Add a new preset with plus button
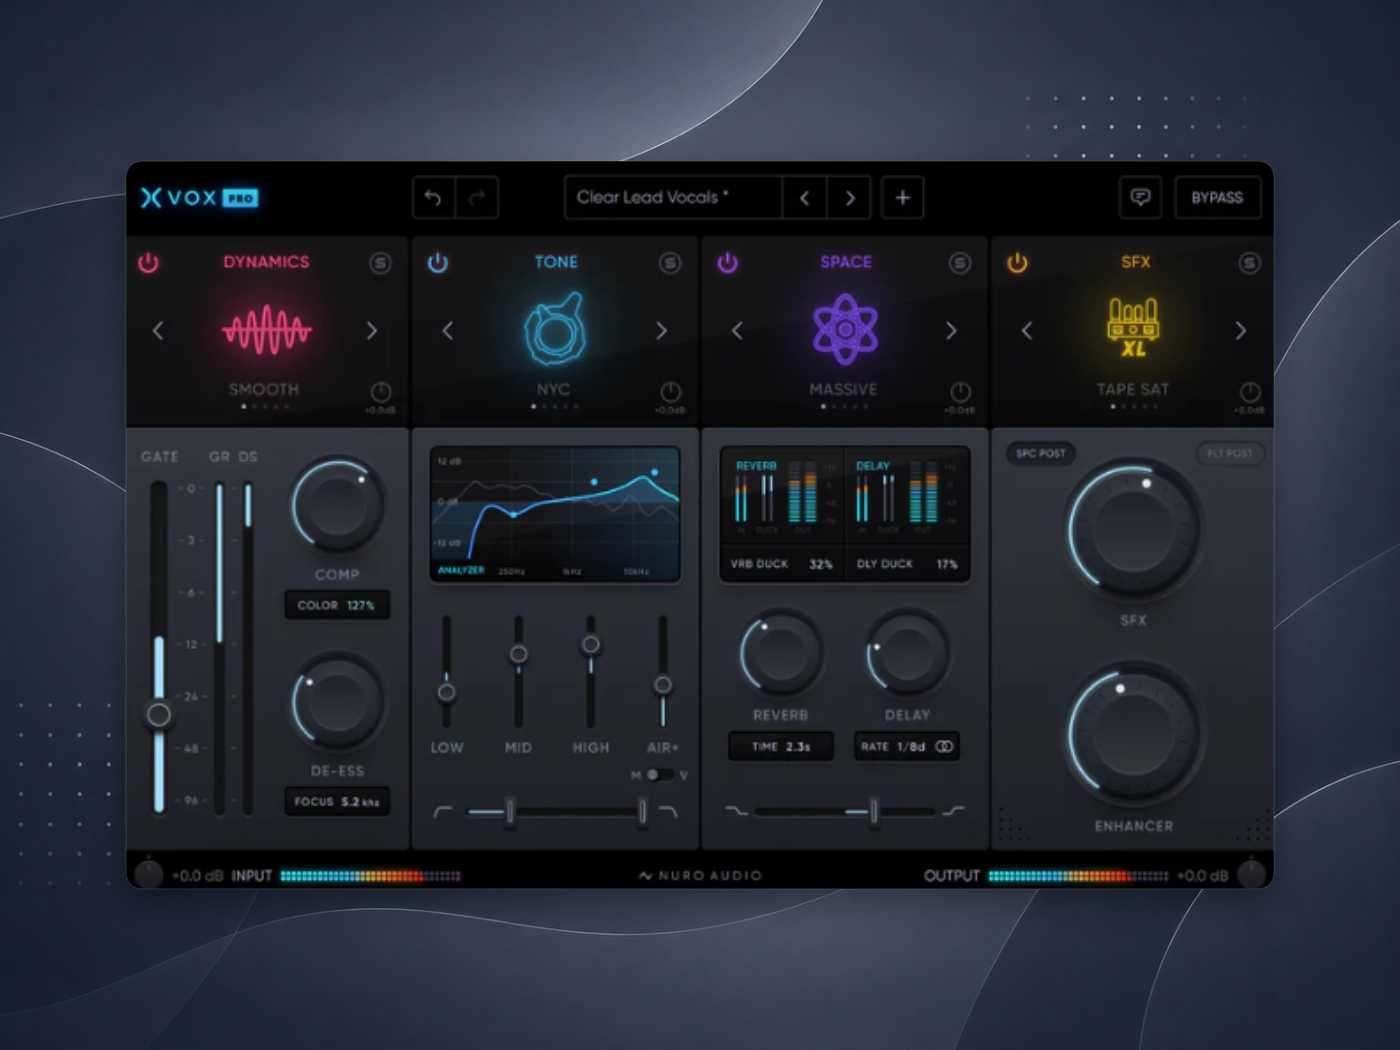The height and width of the screenshot is (1050, 1400). coord(902,198)
